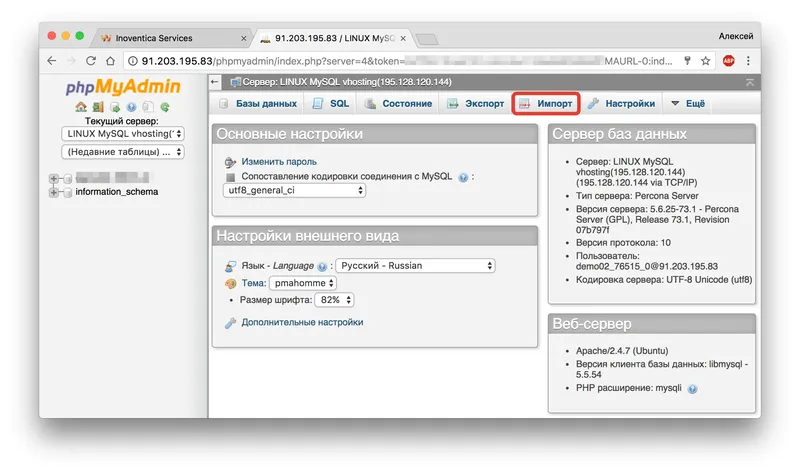Image resolution: width=800 pixels, height=474 pixels.
Task: Click the collapse header icon at top right
Action: point(749,82)
